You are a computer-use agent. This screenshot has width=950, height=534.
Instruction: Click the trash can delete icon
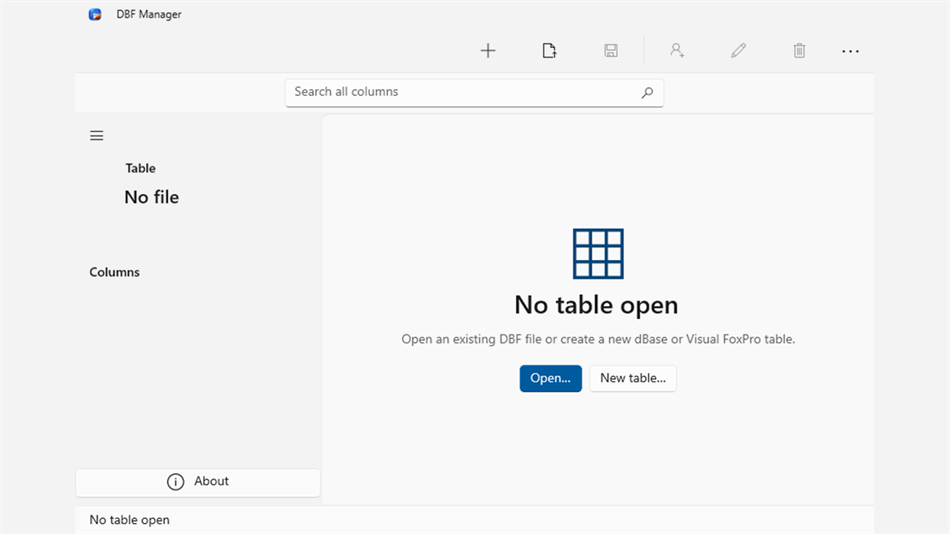click(x=799, y=51)
